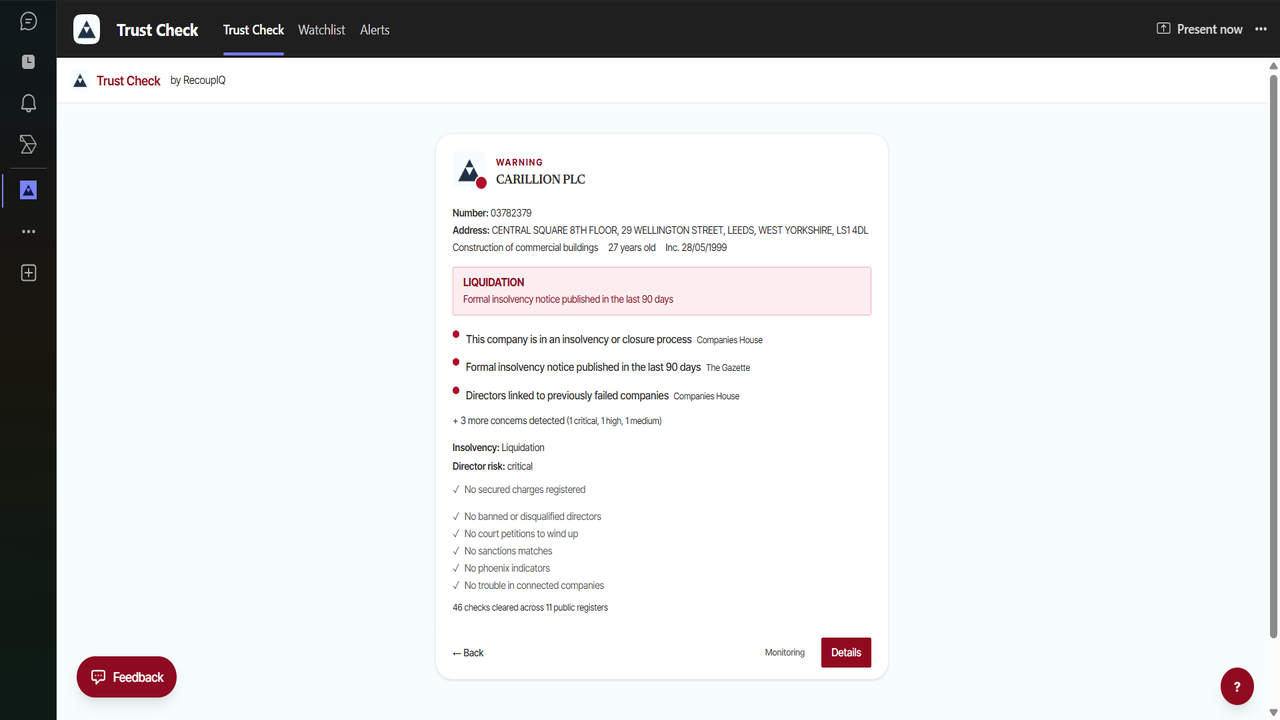Viewport: 1280px width, 720px height.
Task: Click the vertical page scrollbar
Action: pyautogui.click(x=1274, y=355)
